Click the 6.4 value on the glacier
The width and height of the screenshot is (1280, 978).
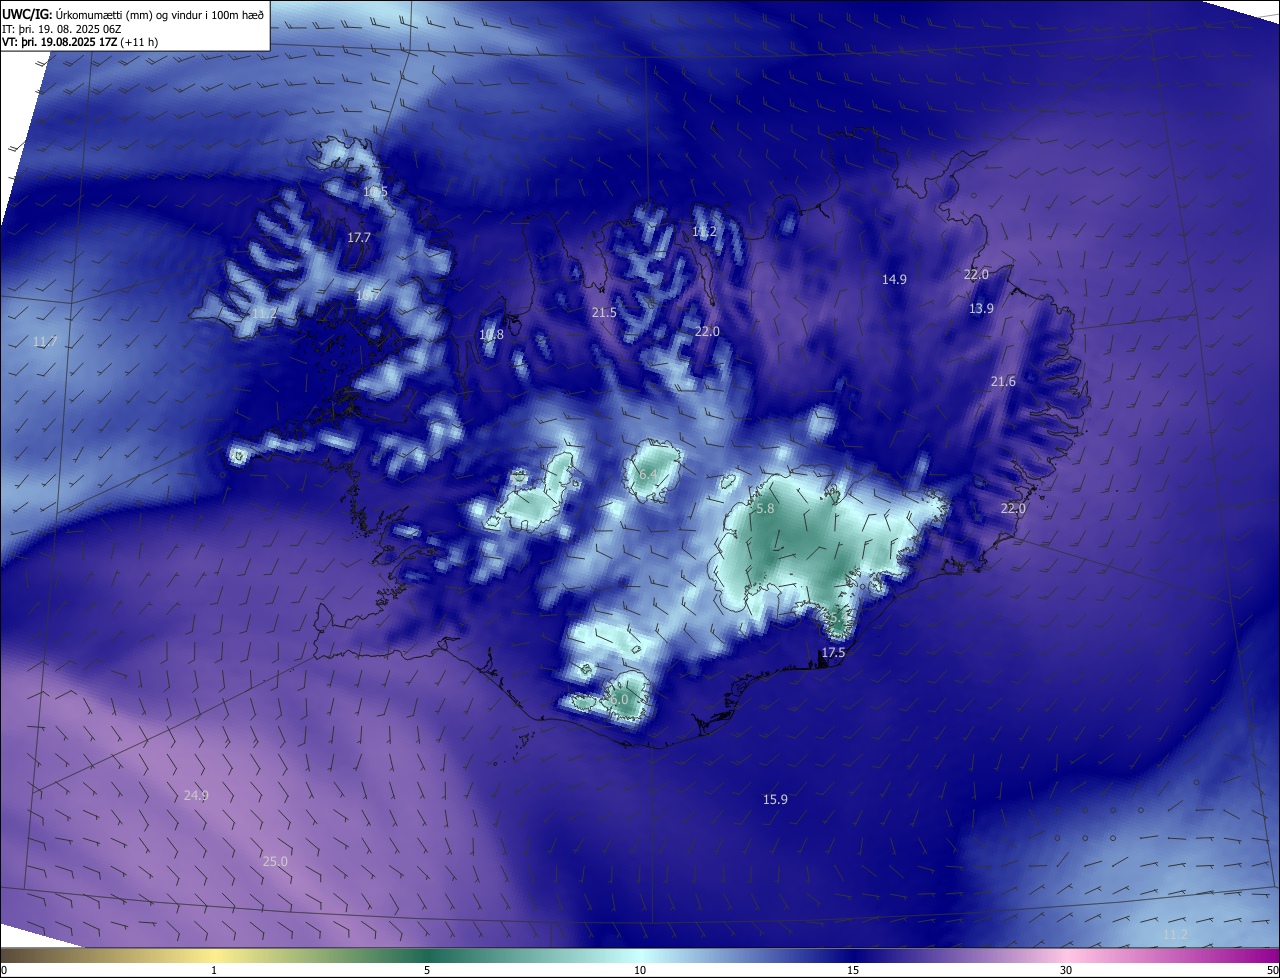pos(648,474)
